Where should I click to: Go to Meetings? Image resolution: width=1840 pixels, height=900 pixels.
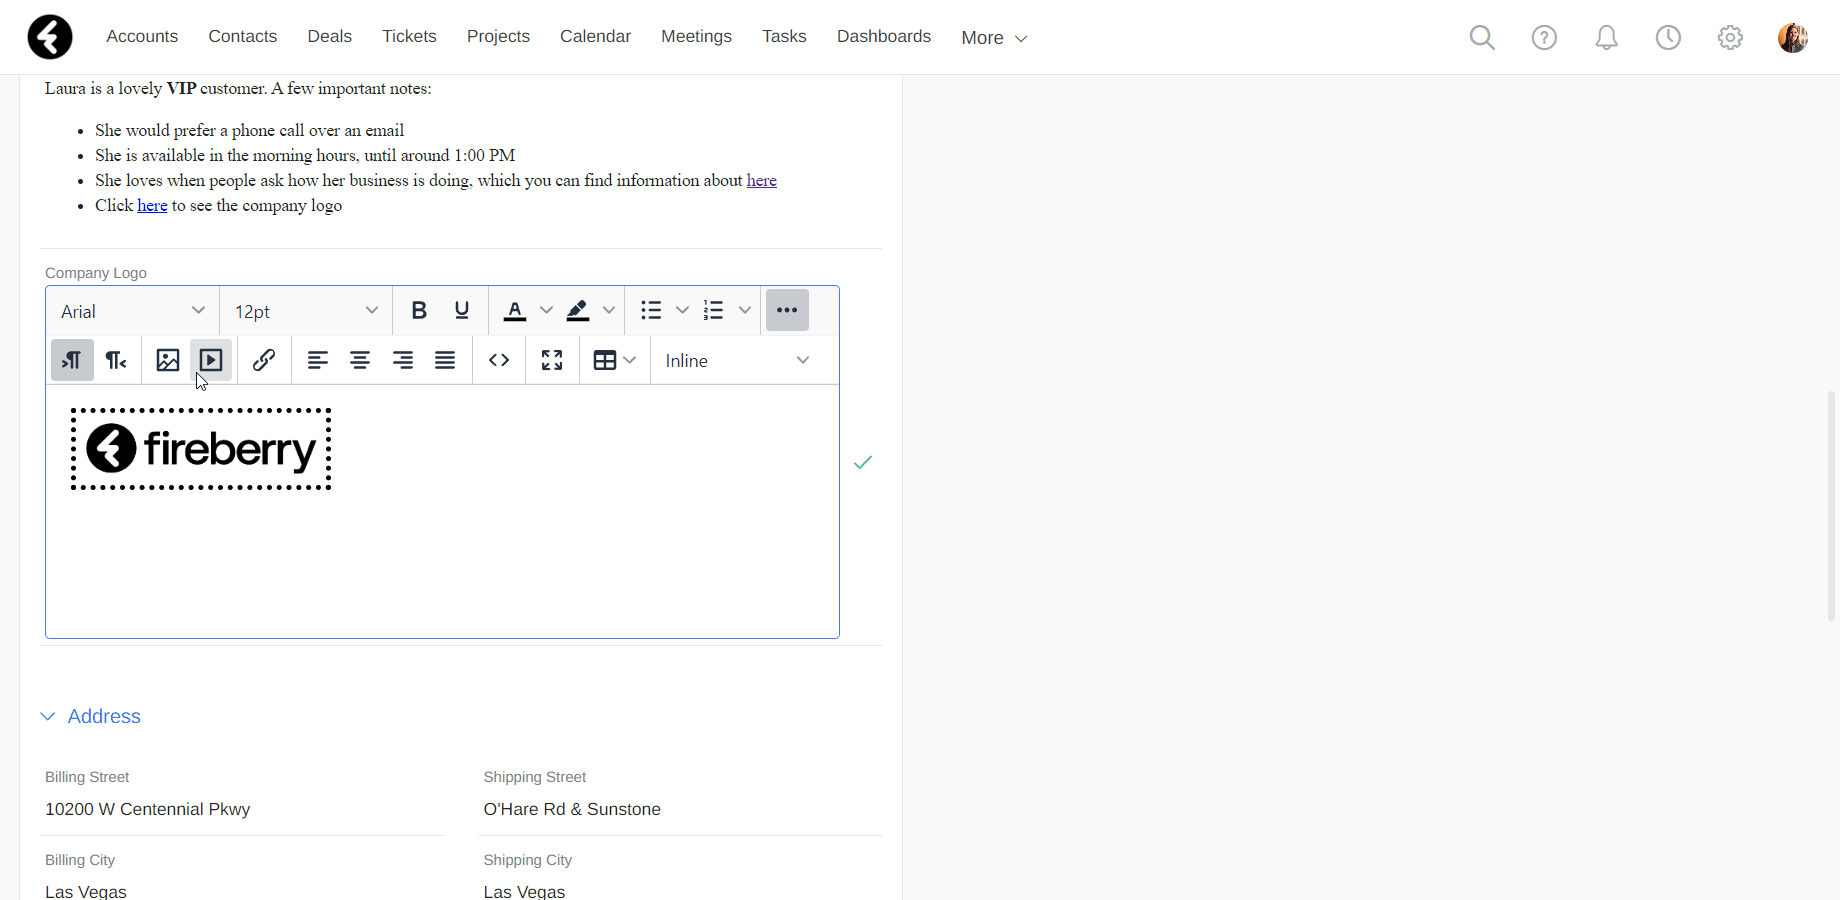pyautogui.click(x=696, y=36)
